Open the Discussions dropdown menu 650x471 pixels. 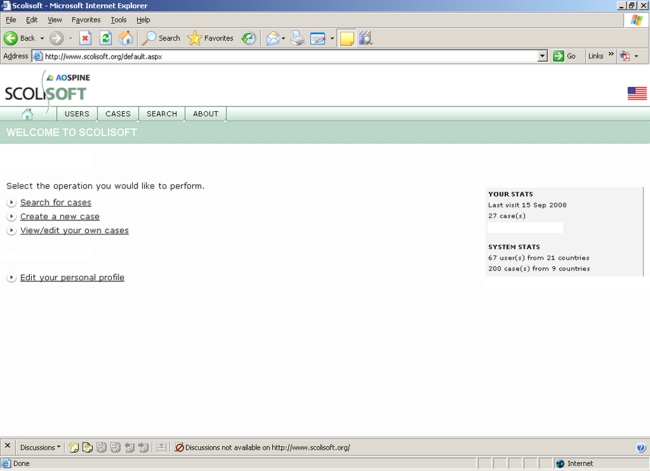click(x=40, y=447)
